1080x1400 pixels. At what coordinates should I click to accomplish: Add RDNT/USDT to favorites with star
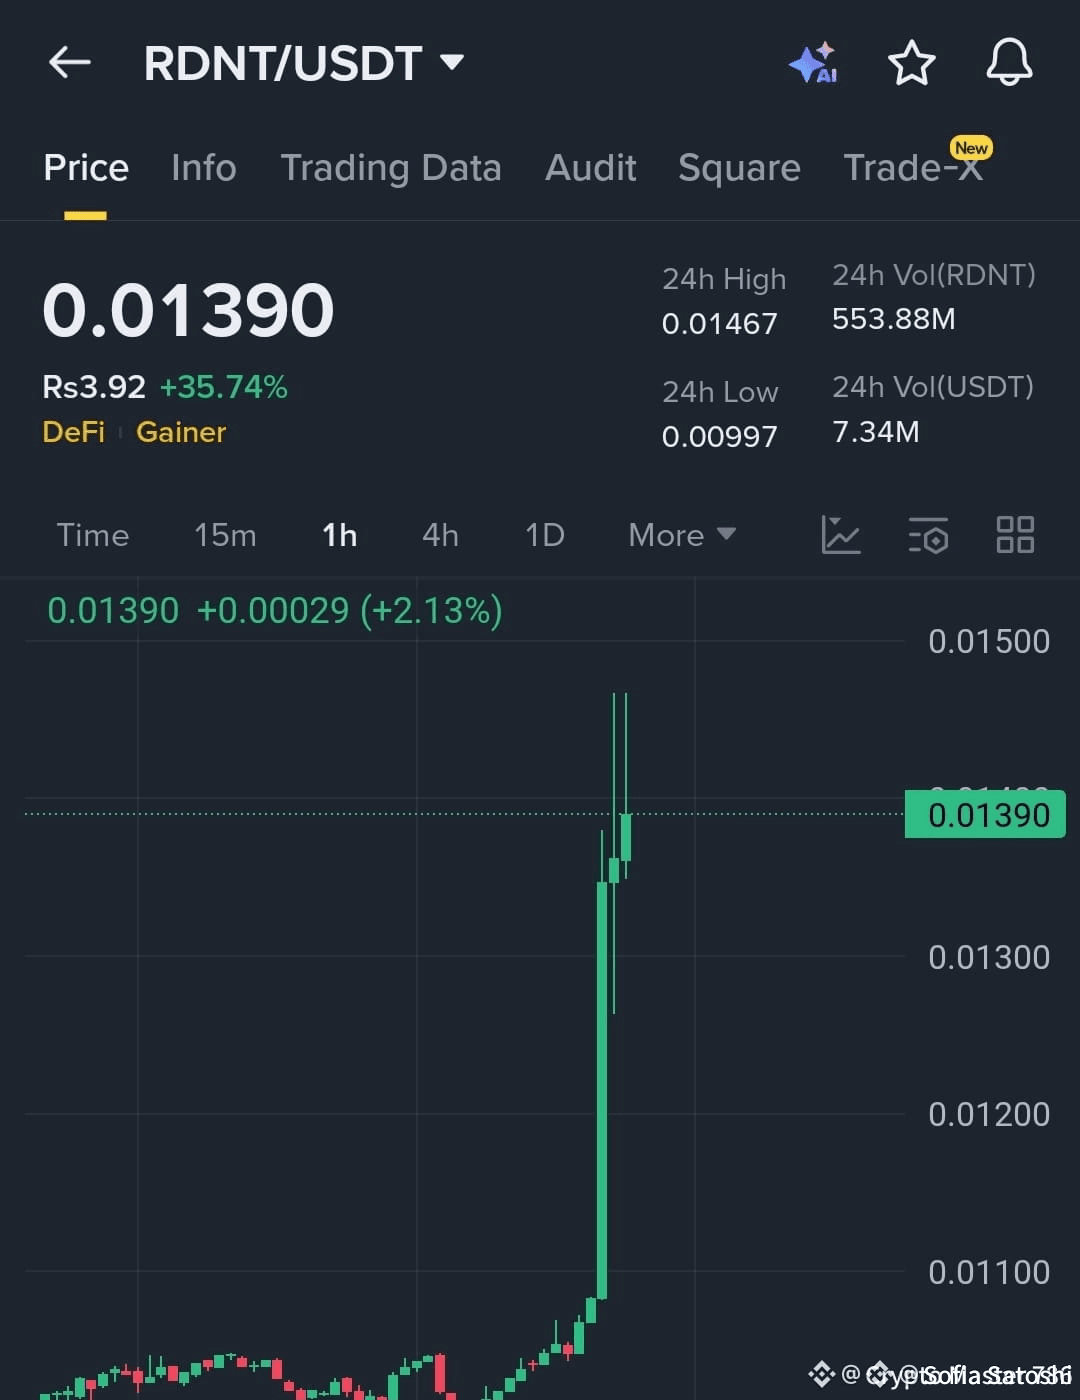pos(912,63)
